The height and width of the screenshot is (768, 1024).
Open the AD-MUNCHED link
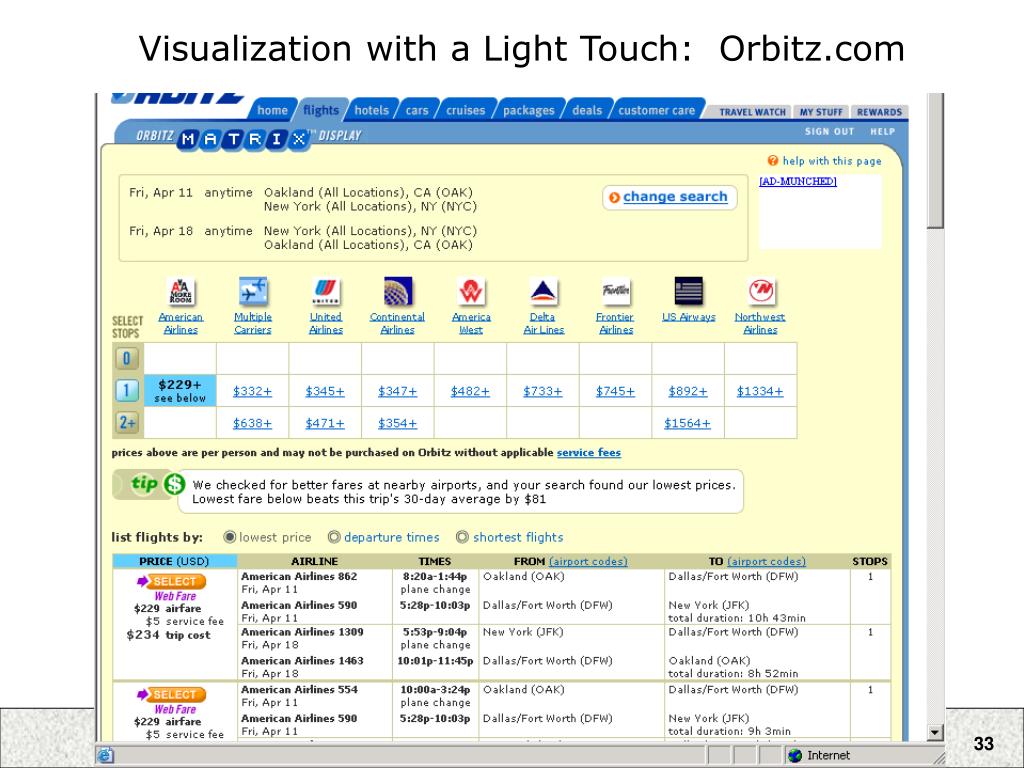(797, 181)
